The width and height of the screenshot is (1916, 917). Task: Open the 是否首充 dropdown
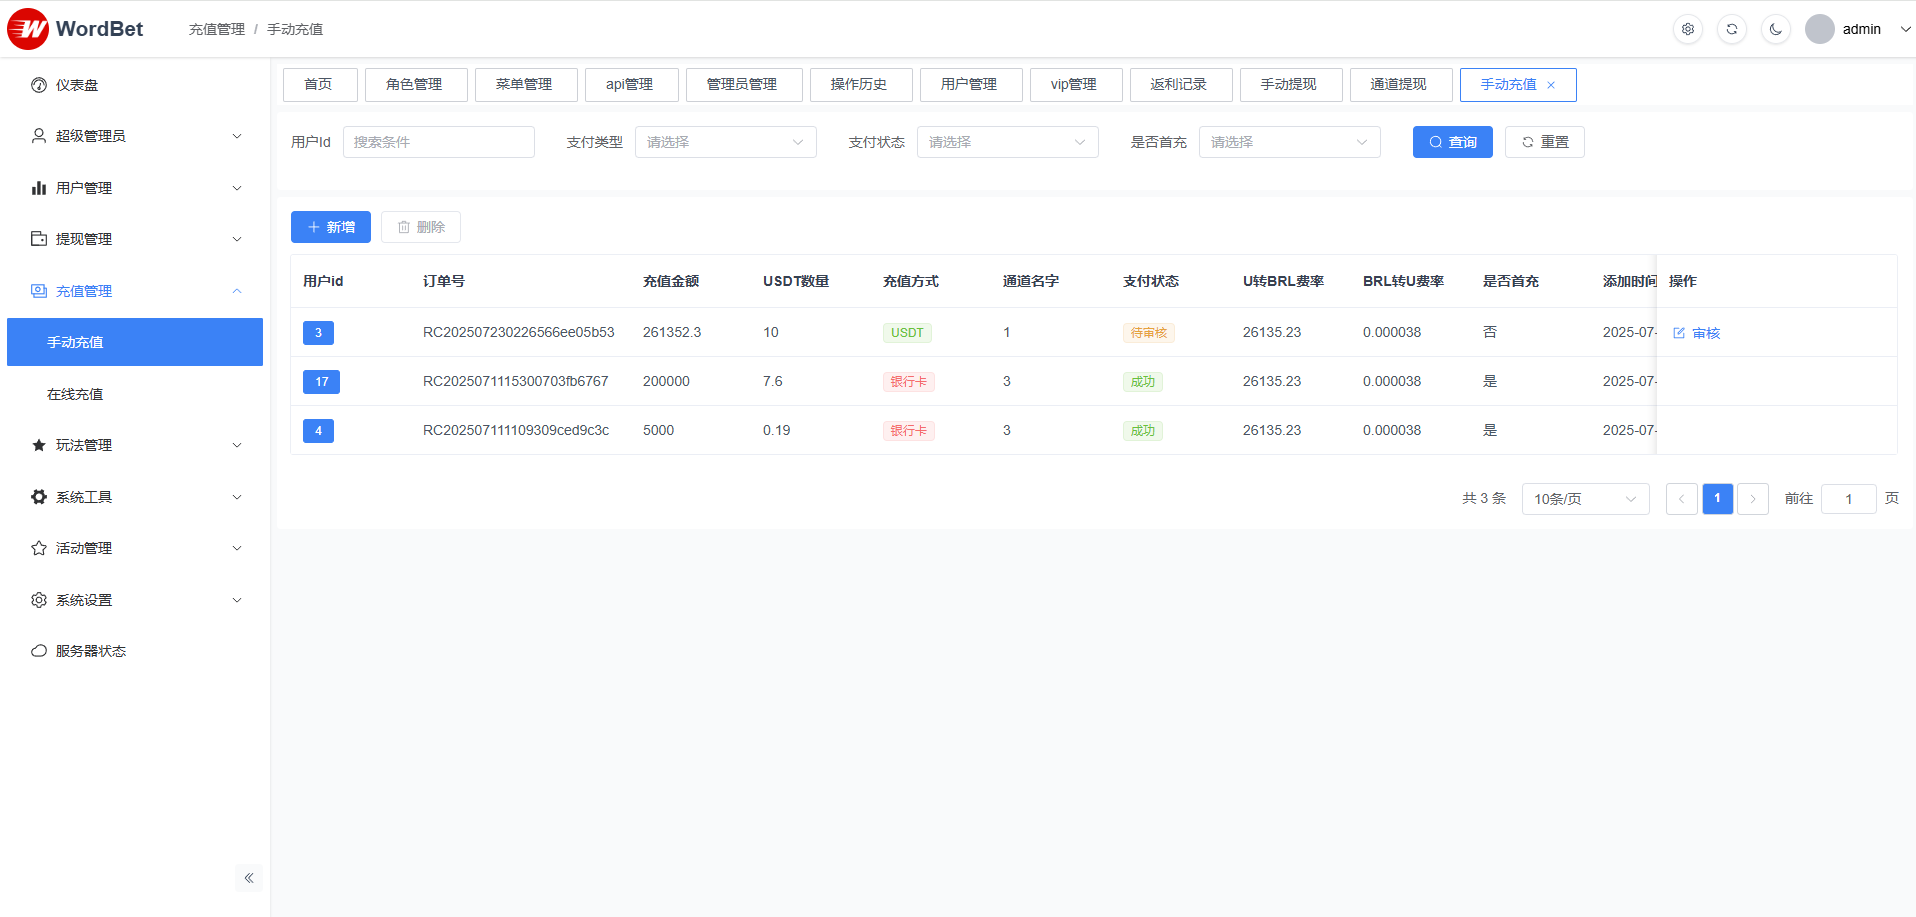1289,142
